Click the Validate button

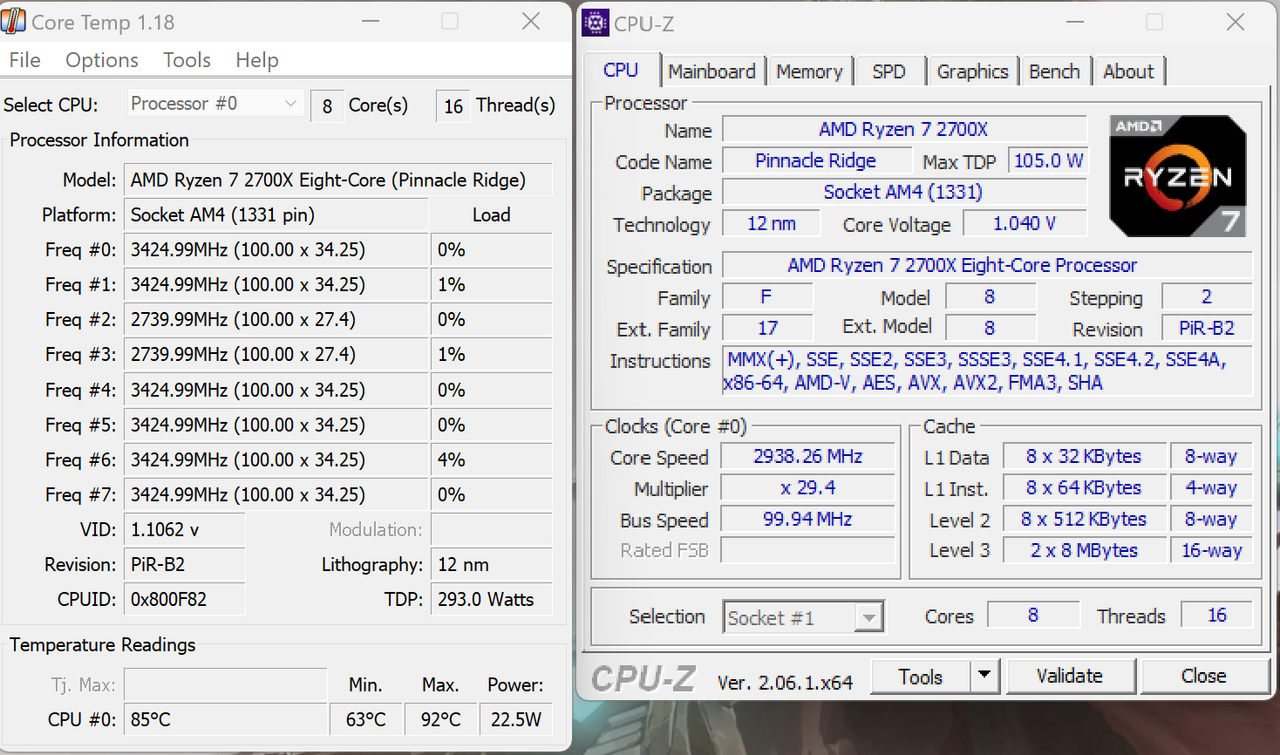[1070, 676]
